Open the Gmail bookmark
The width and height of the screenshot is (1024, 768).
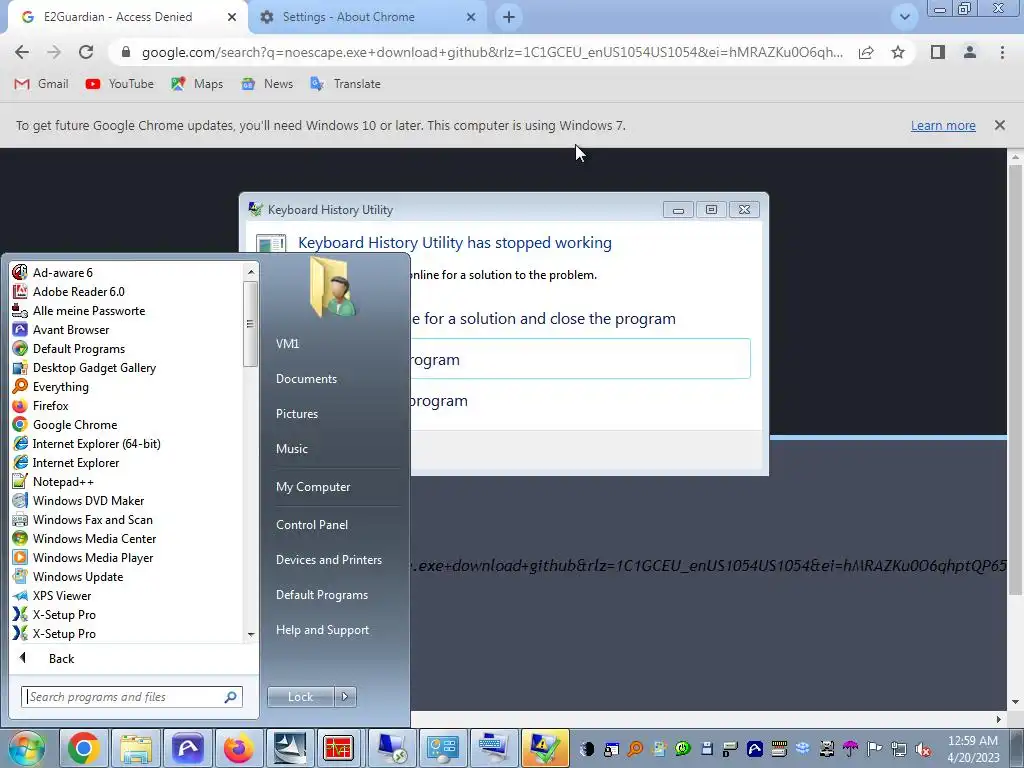41,84
